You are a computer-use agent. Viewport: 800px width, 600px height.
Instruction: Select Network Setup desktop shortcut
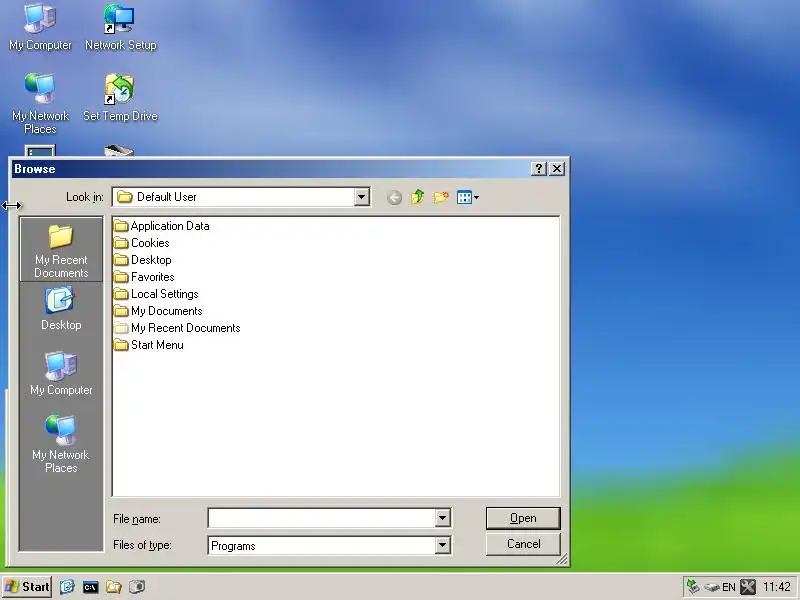(120, 27)
